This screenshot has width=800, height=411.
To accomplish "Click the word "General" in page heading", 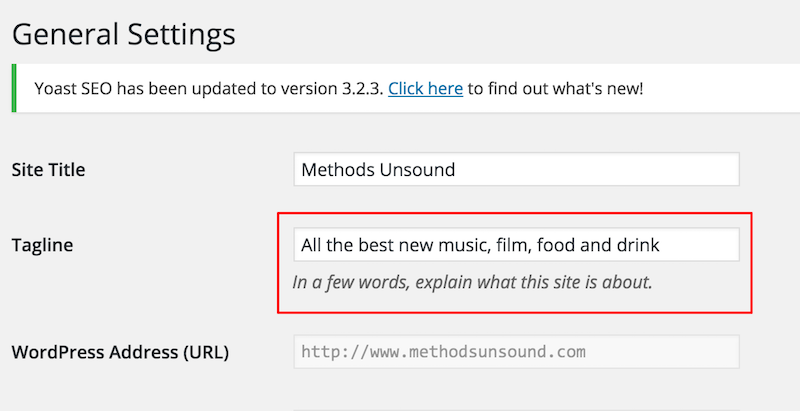I will (68, 34).
